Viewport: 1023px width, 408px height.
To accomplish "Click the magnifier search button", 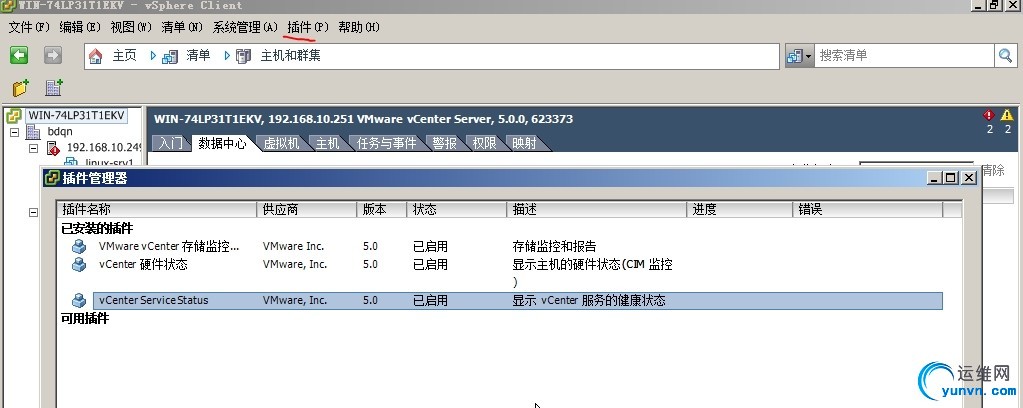I will (x=1005, y=56).
